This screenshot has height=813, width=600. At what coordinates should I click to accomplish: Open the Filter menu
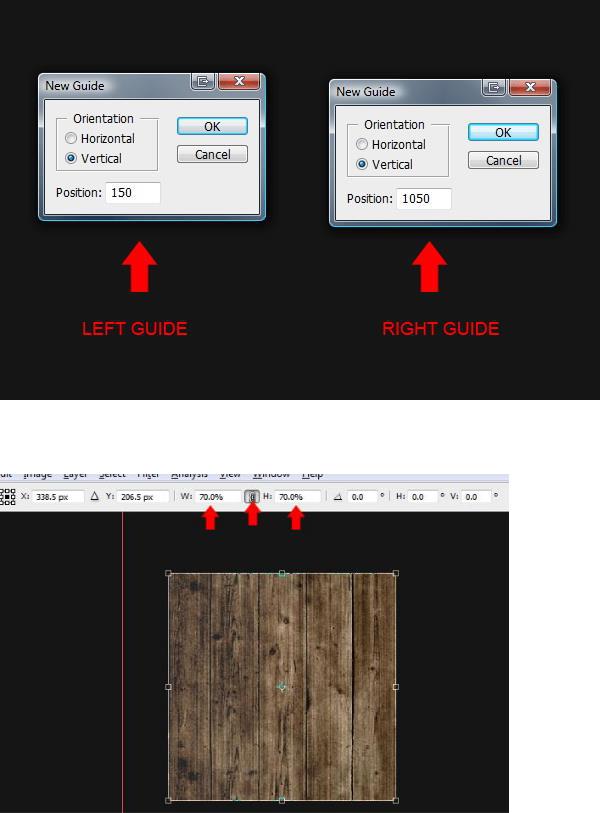pyautogui.click(x=148, y=474)
